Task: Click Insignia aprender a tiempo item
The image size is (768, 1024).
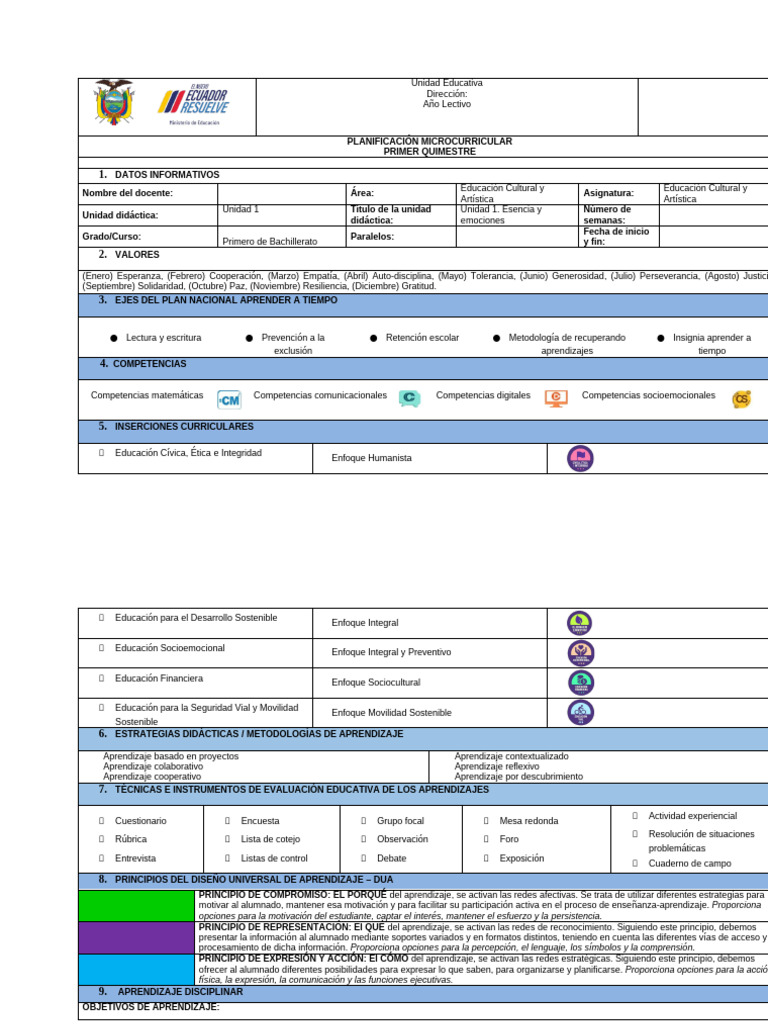Action: coord(705,344)
